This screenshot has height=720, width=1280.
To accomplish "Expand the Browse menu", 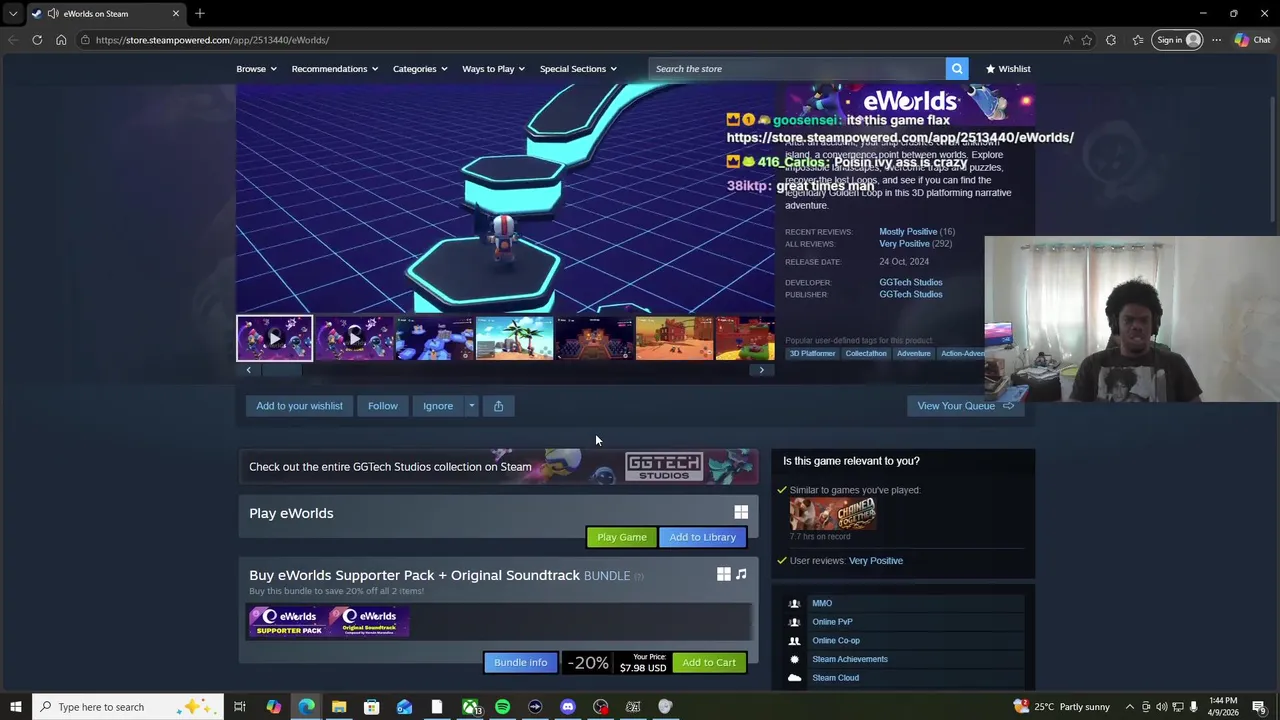I will coord(257,69).
